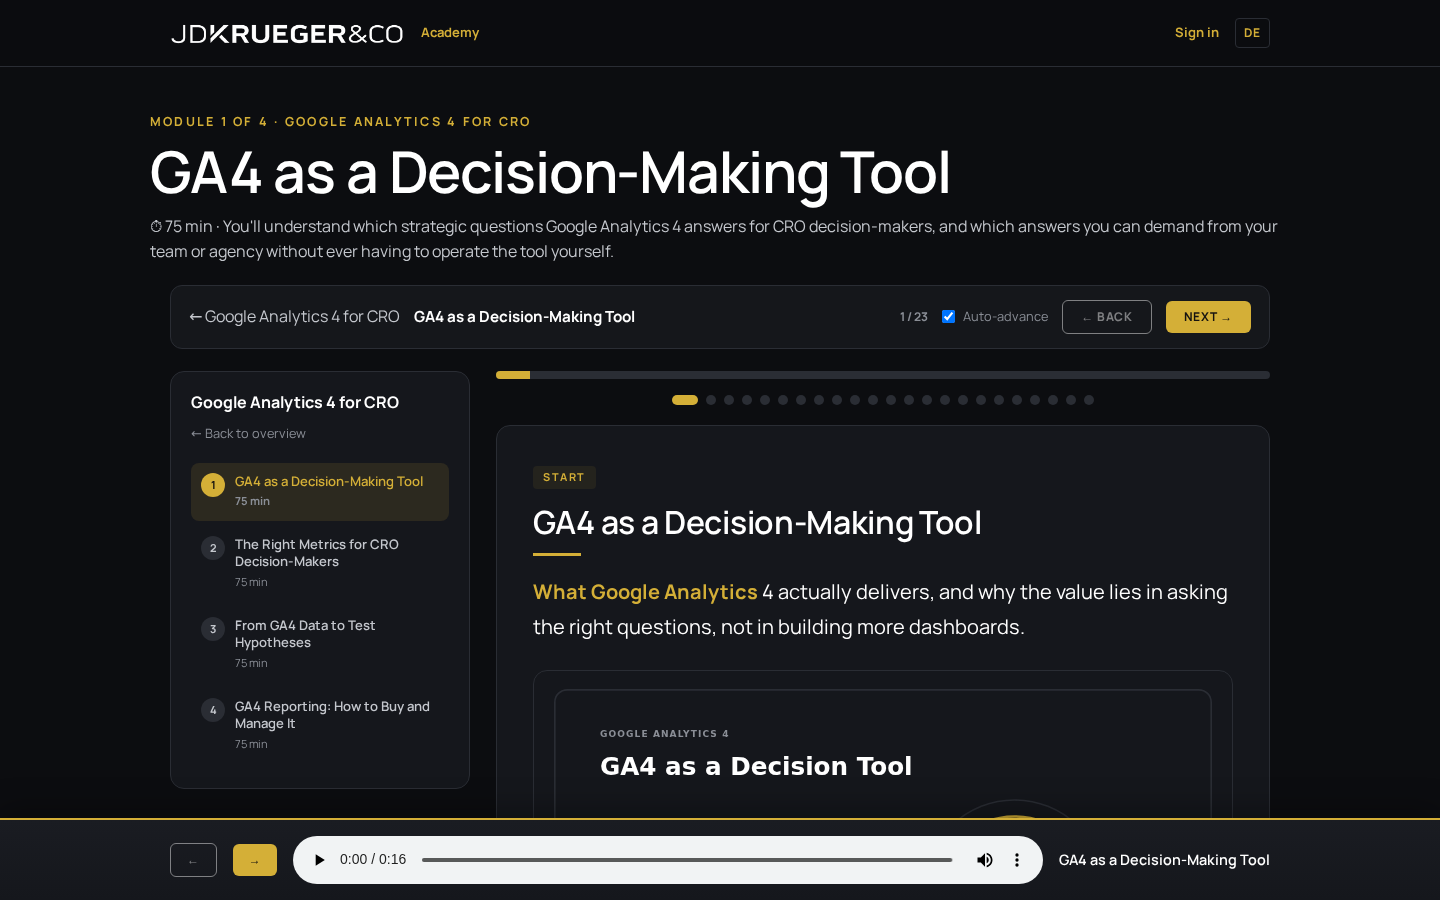This screenshot has width=1440, height=900.
Task: Open module 3 From GA4 Data to Test Hypotheses
Action: tap(320, 644)
